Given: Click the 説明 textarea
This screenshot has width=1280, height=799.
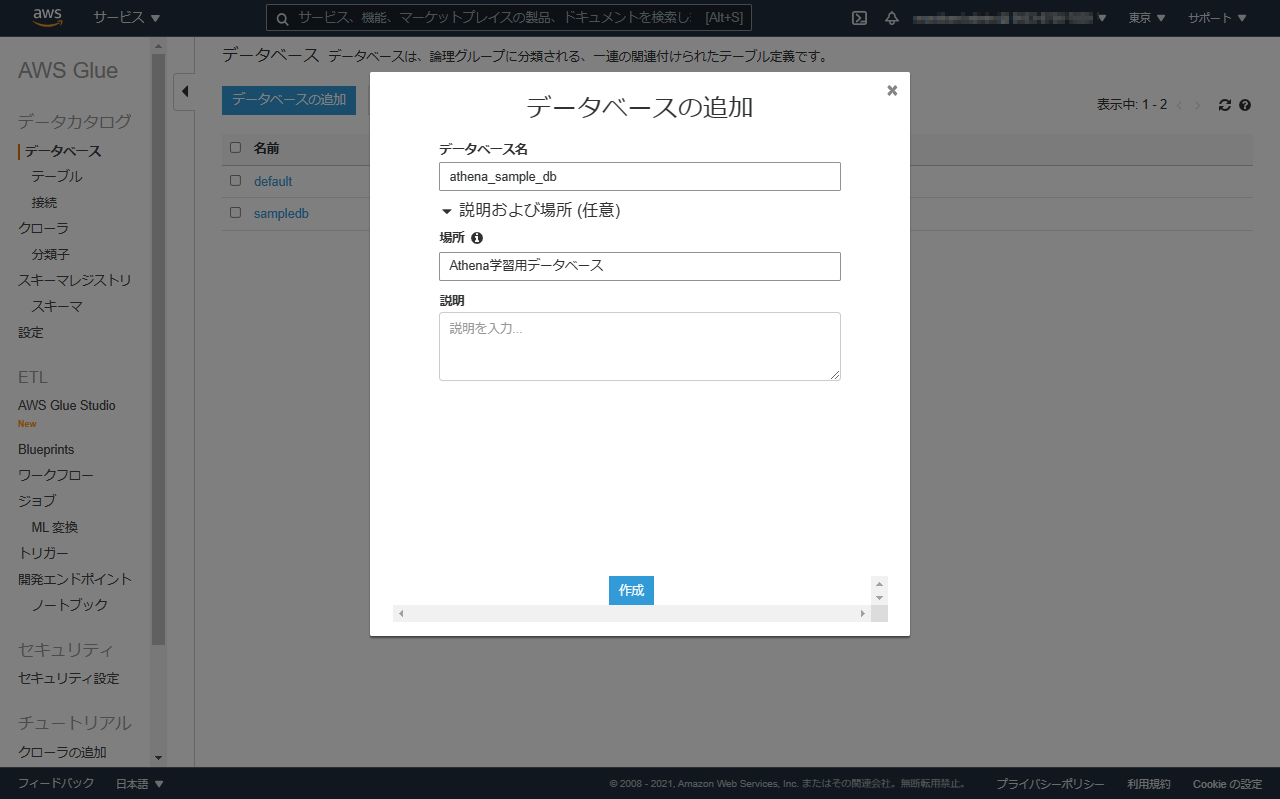Looking at the screenshot, I should (x=640, y=346).
